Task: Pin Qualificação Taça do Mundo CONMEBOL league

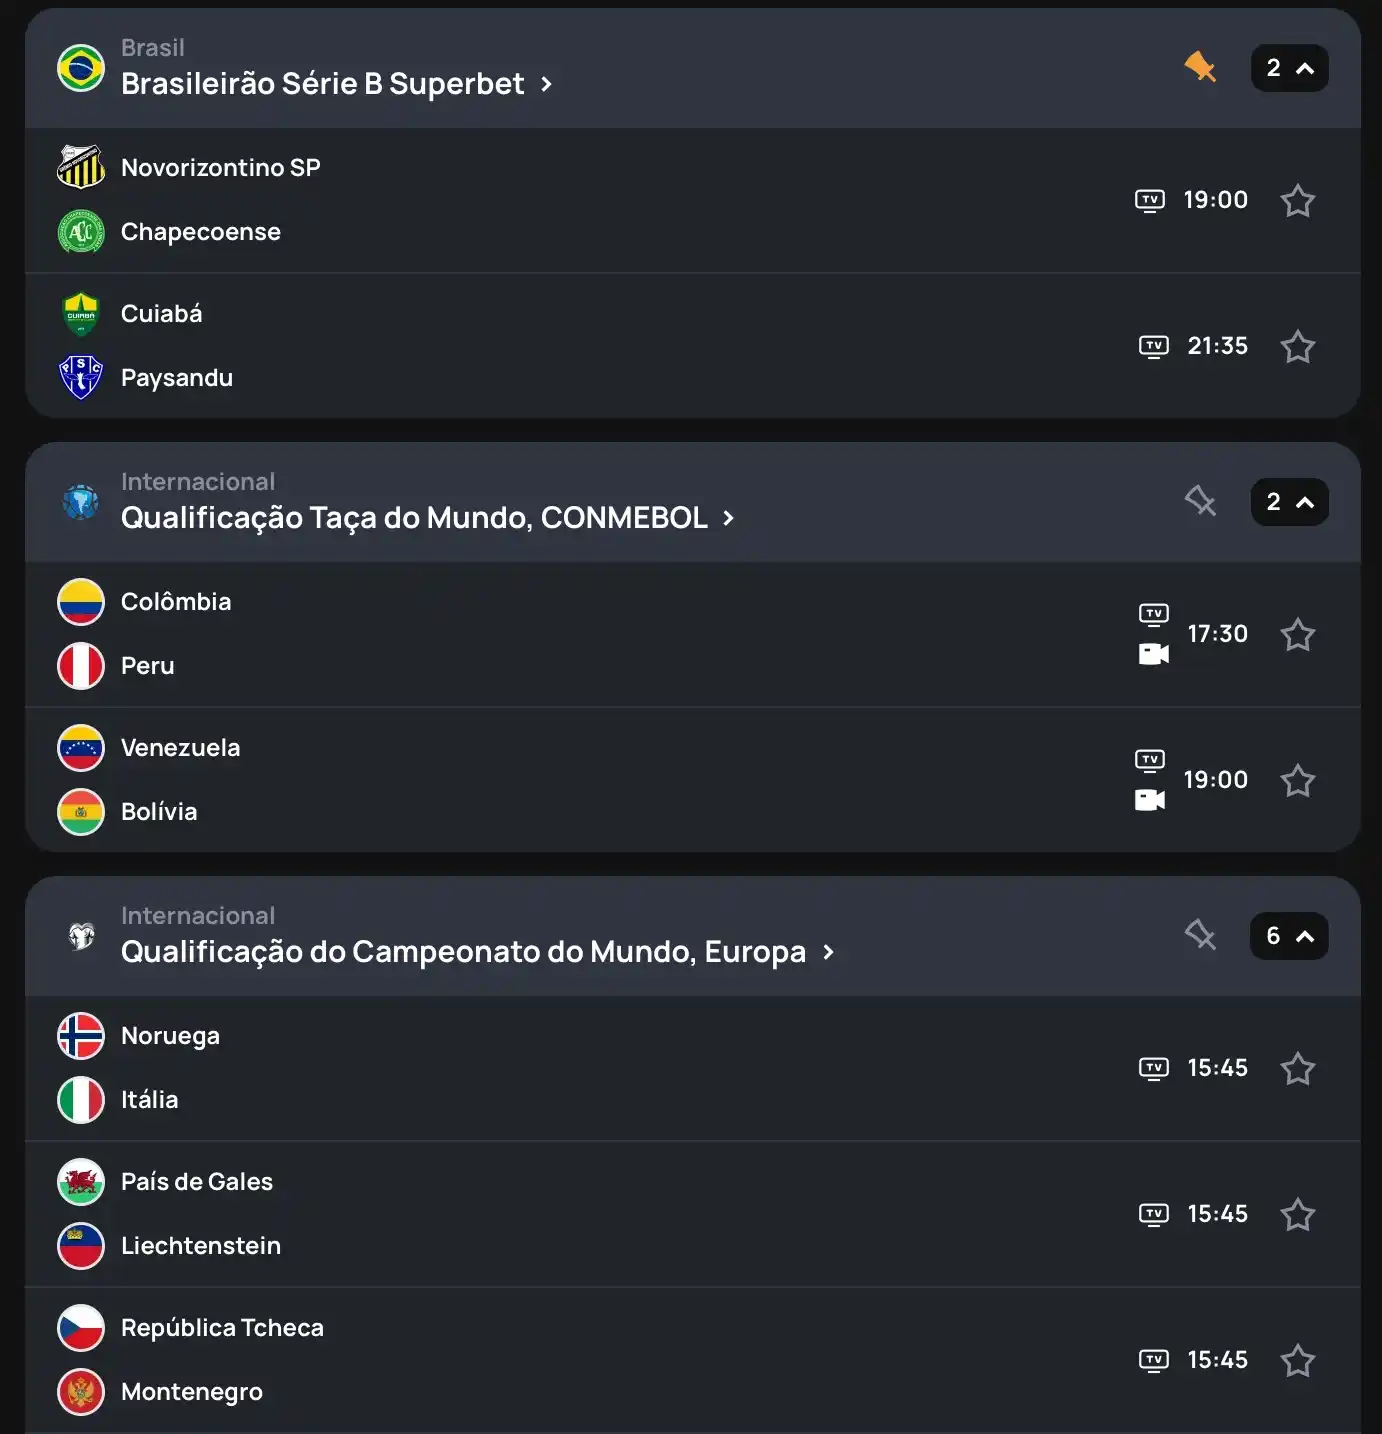Action: tap(1200, 501)
